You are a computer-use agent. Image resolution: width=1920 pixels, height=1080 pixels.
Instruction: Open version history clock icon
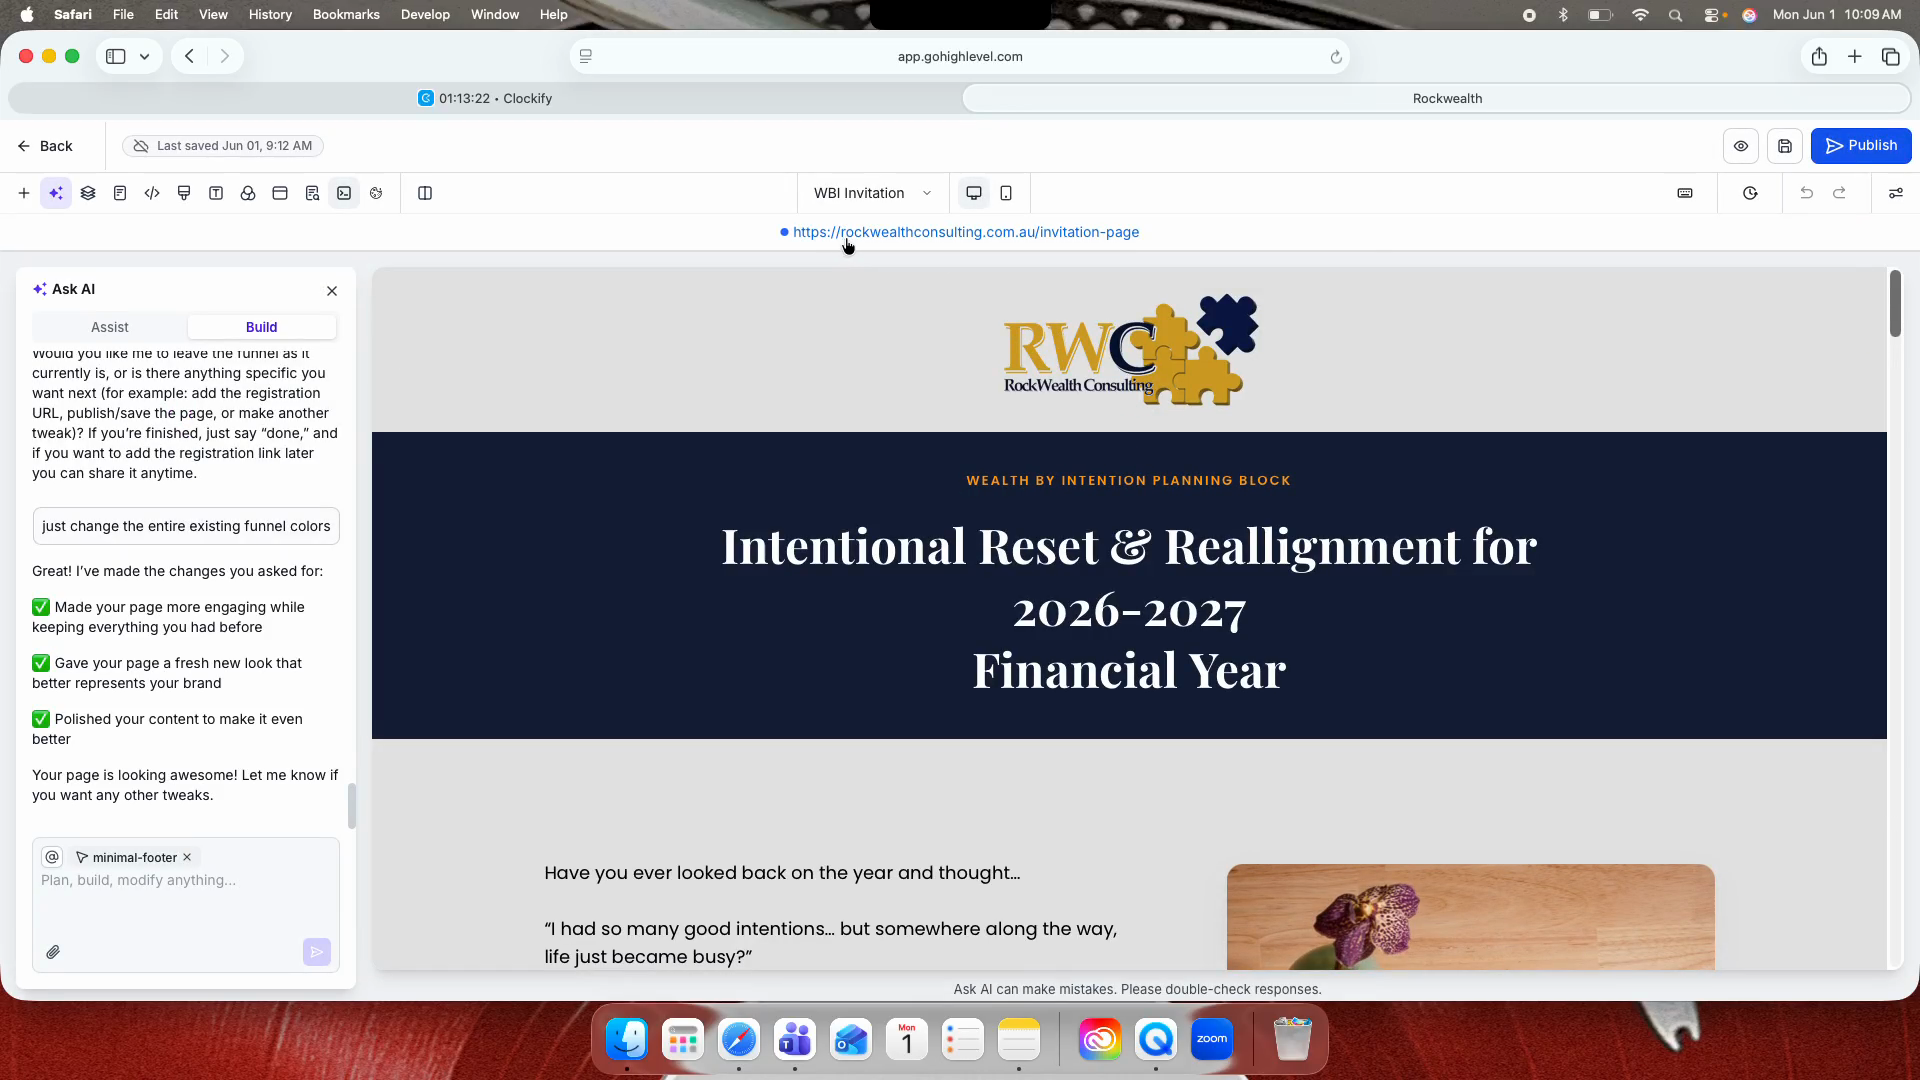1750,193
